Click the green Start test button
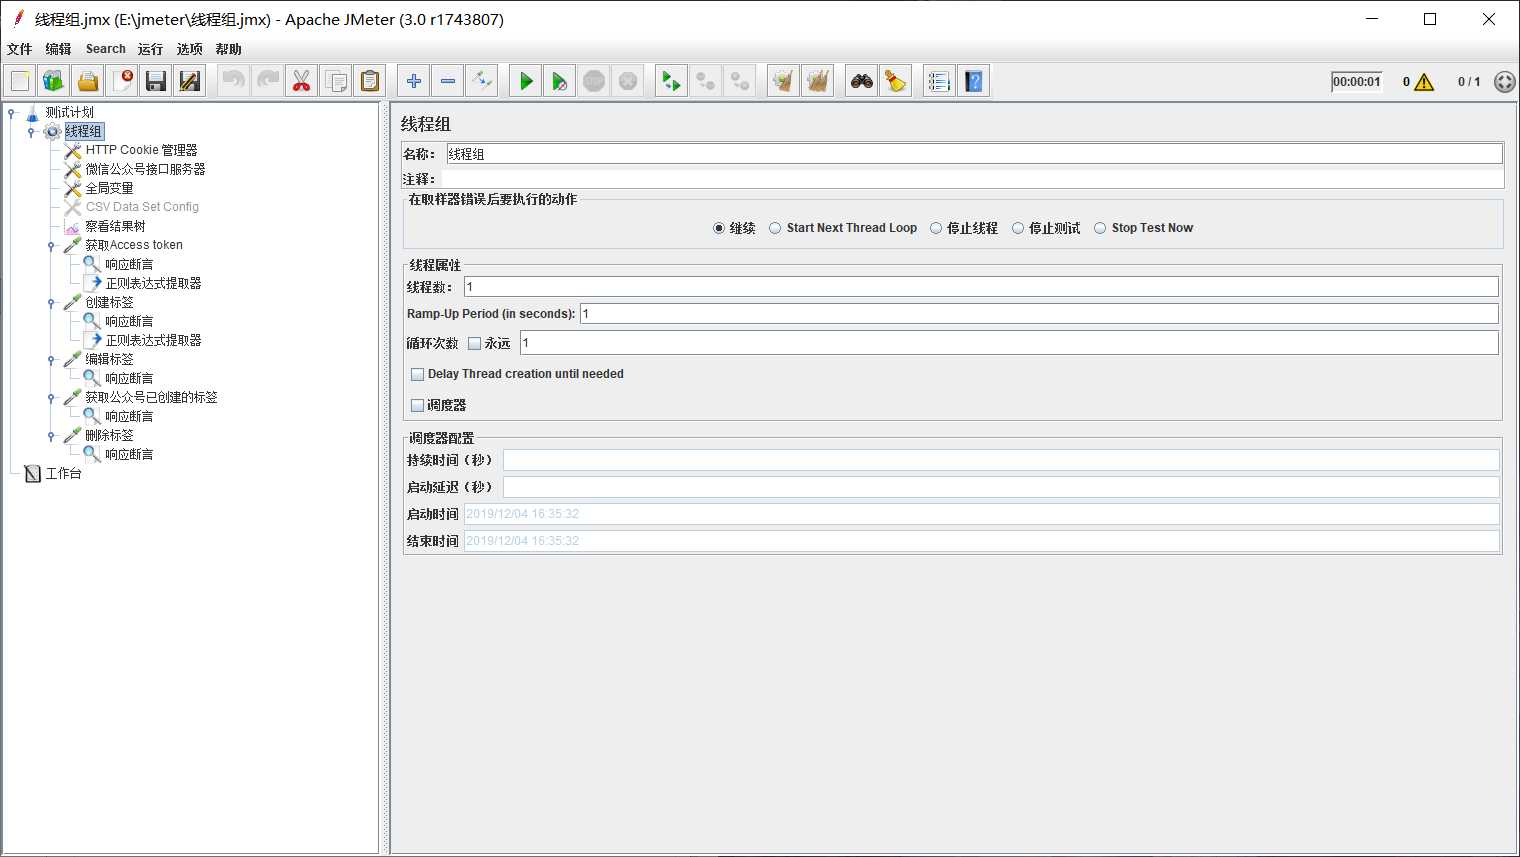Screen dimensions: 1520x857 coord(526,81)
